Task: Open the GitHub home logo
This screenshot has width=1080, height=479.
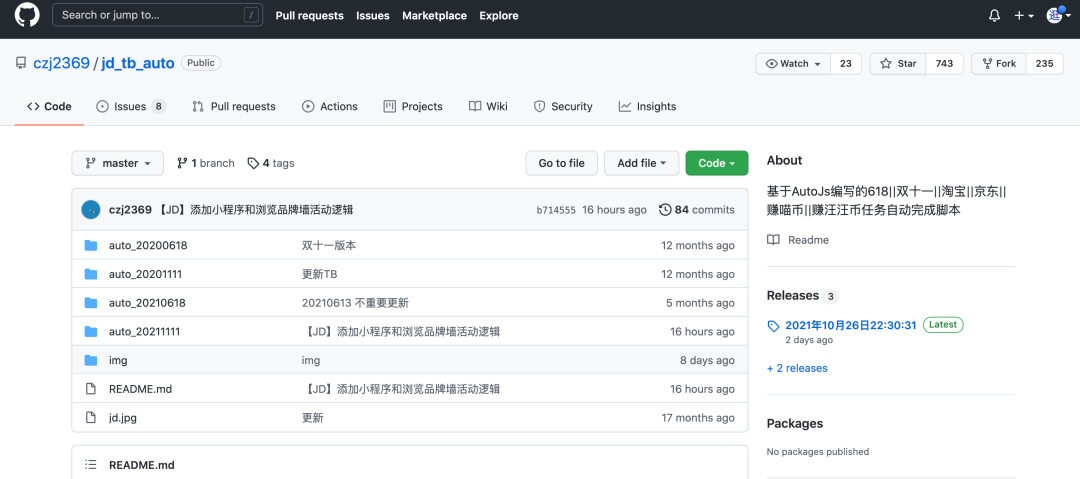Action: pyautogui.click(x=28, y=14)
